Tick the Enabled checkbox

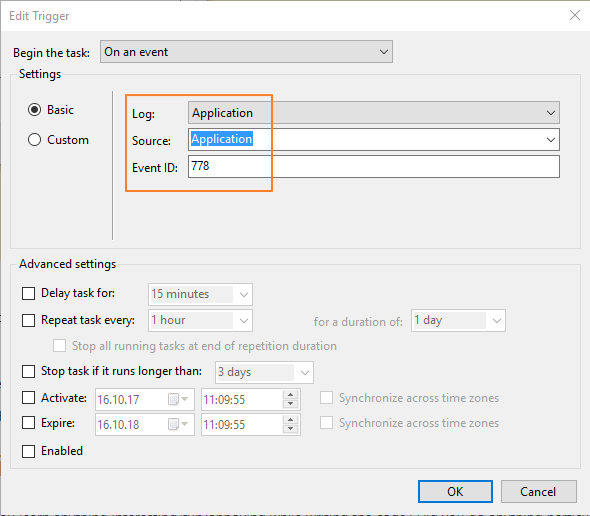coord(29,451)
